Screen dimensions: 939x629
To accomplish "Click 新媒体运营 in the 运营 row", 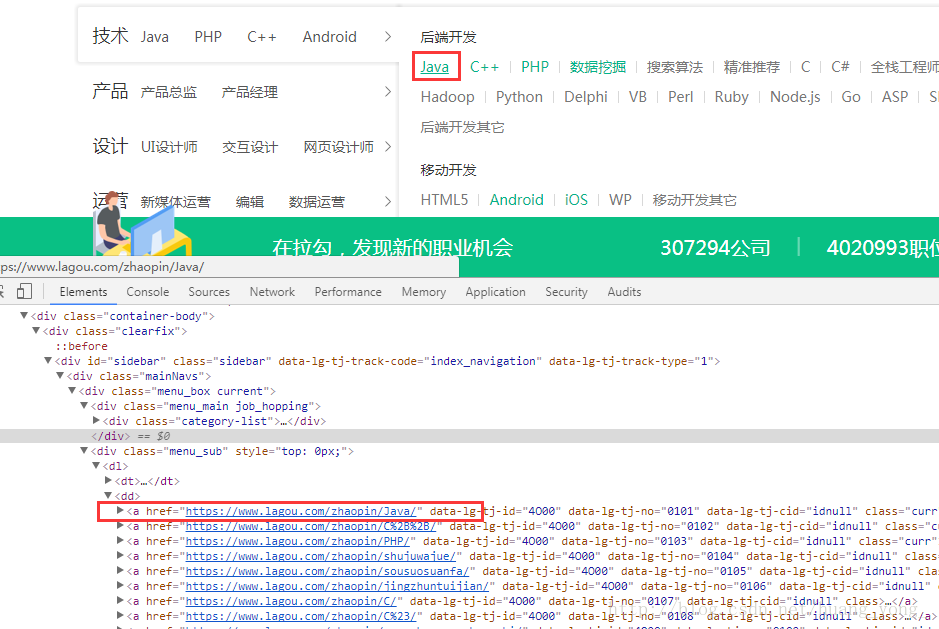I will (x=175, y=202).
